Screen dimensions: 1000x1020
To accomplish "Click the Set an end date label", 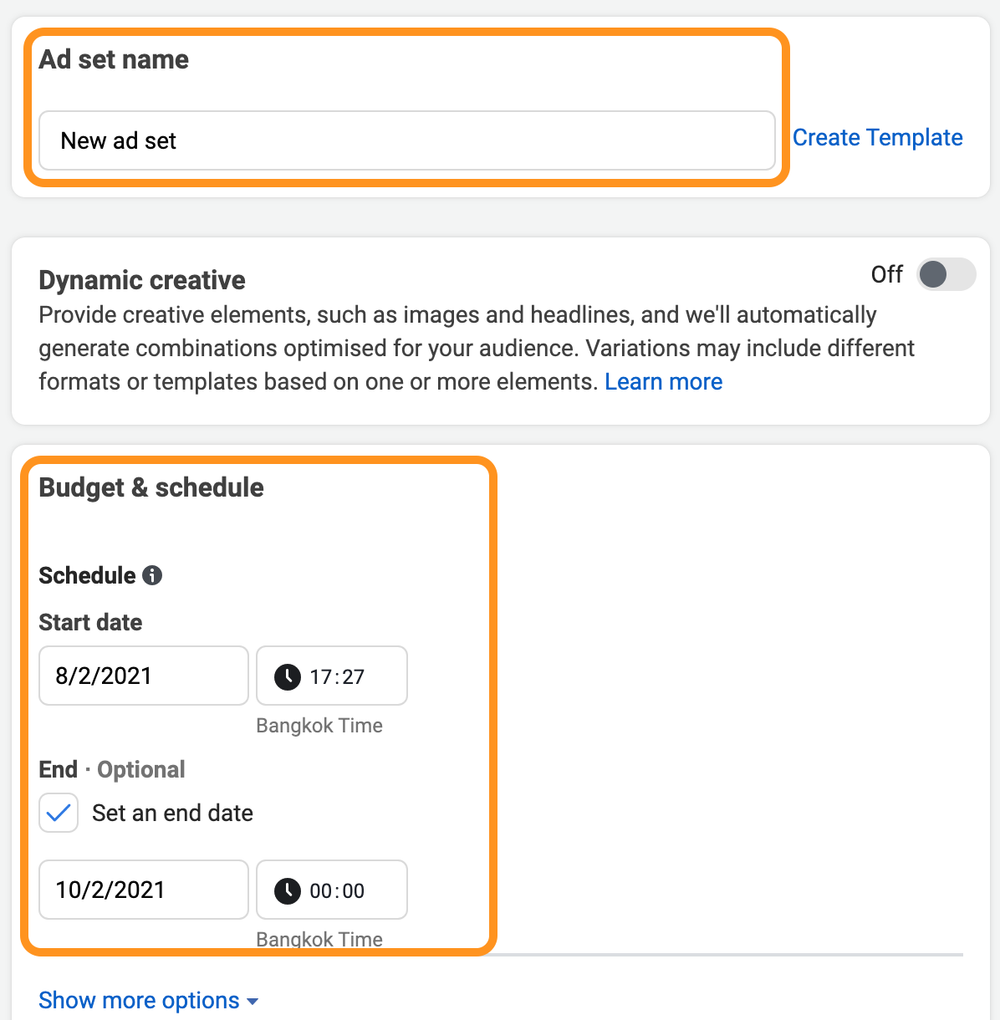I will (172, 813).
